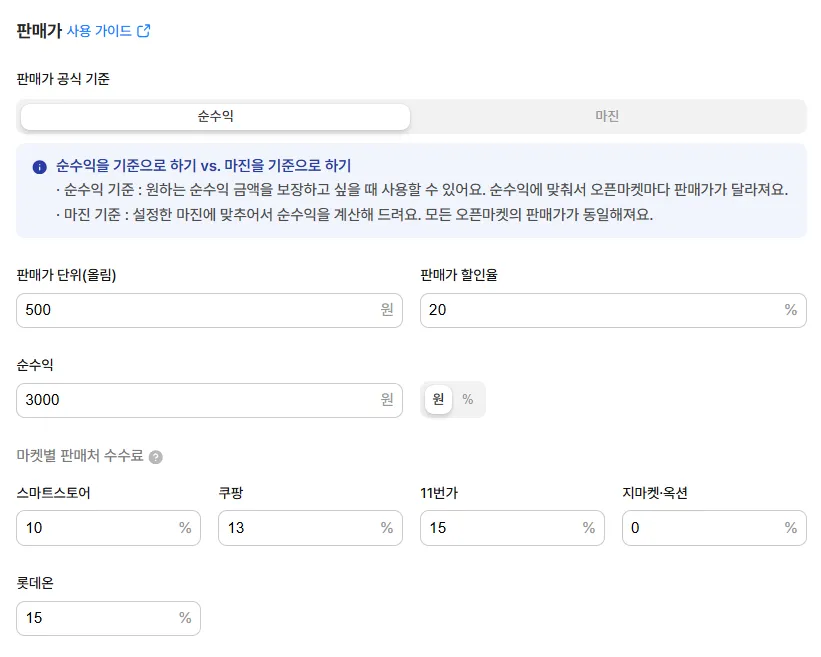Click the 판매가 단위(올림) input field

click(209, 310)
